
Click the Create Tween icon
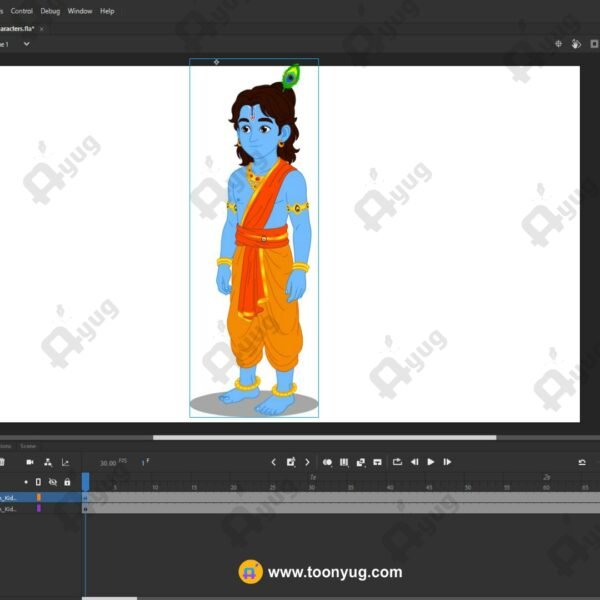(x=360, y=462)
